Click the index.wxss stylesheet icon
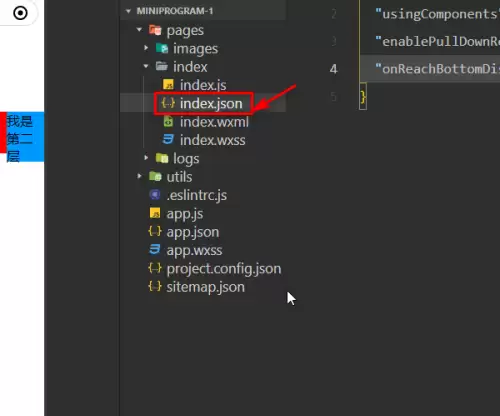Screen dimensions: 500x416 point(168,139)
